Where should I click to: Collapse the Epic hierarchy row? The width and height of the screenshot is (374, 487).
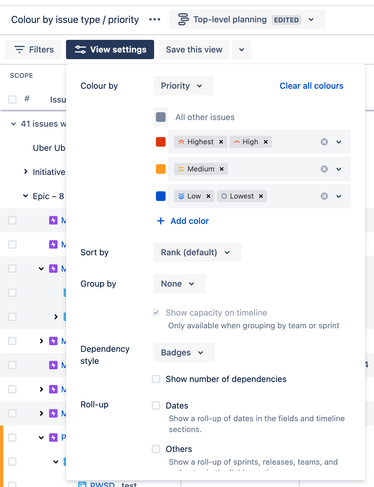25,196
